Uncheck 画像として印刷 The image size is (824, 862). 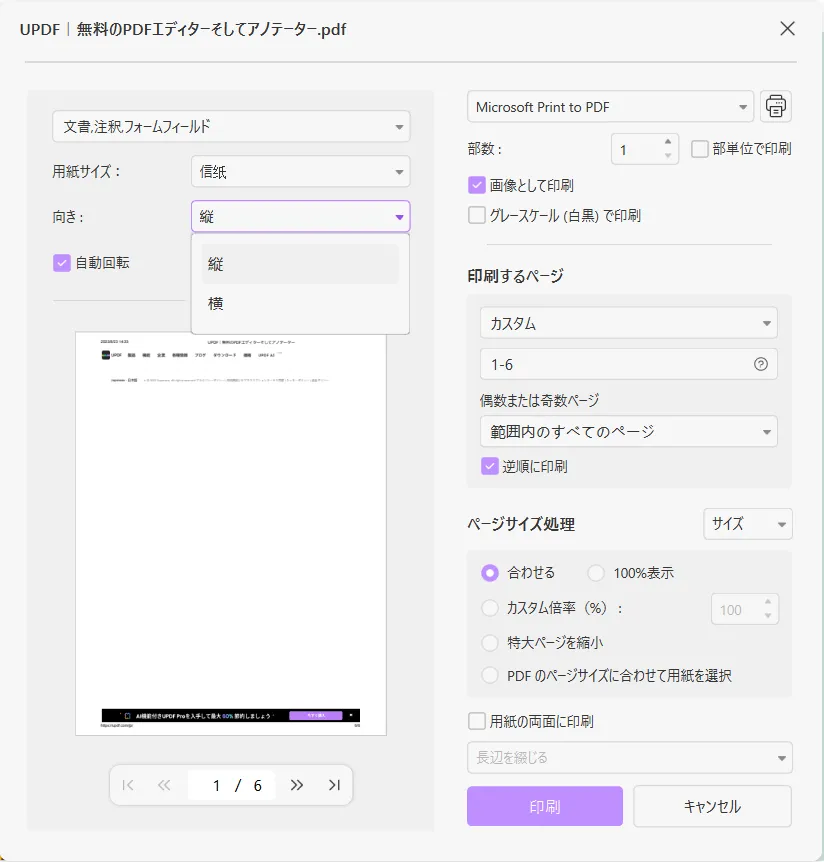477,185
